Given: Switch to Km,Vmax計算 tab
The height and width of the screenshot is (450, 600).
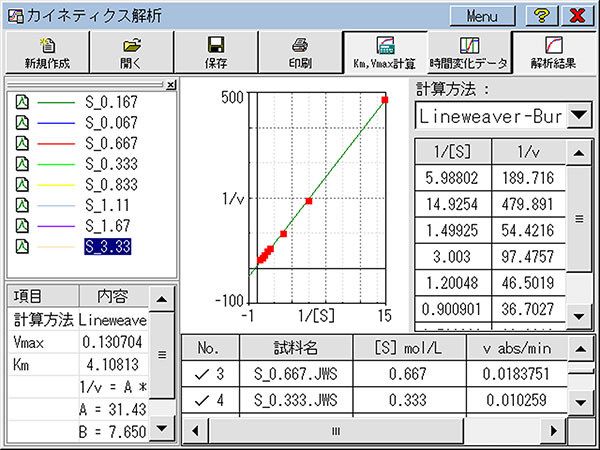Looking at the screenshot, I should coord(385,53).
